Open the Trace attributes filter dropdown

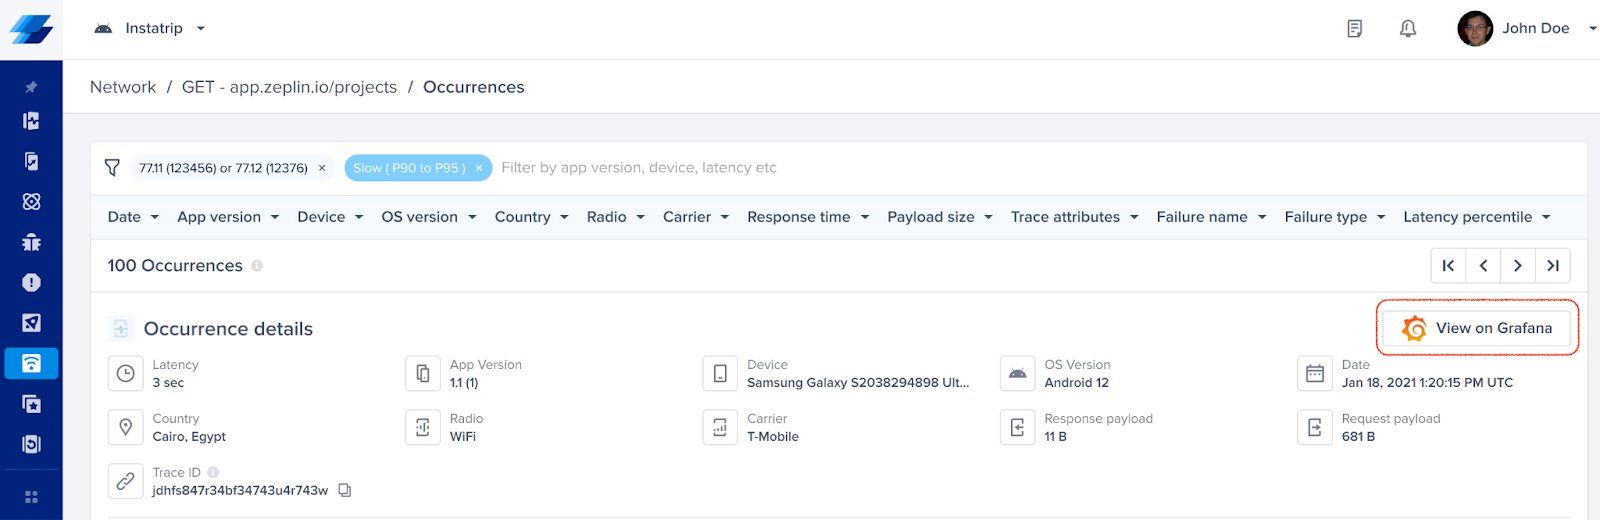(x=1075, y=217)
